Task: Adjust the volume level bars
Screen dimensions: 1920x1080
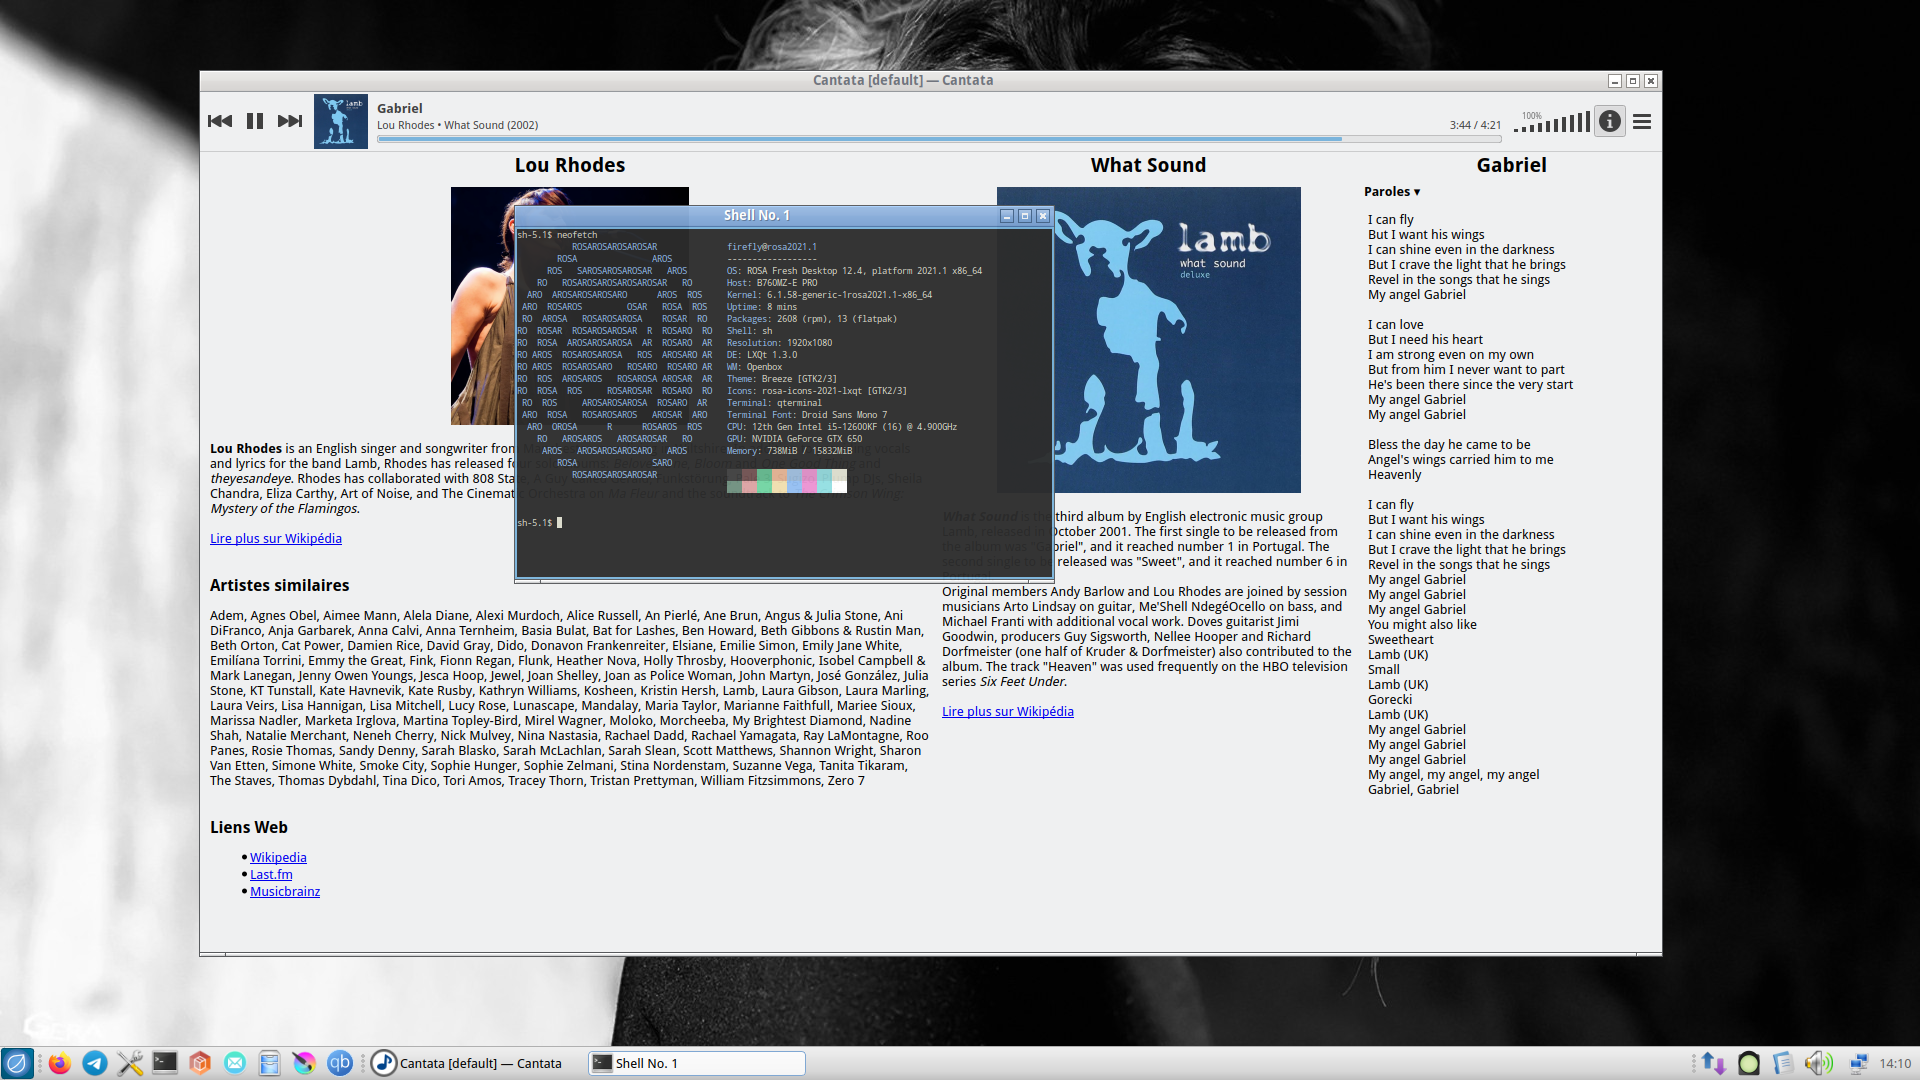Action: tap(1553, 123)
